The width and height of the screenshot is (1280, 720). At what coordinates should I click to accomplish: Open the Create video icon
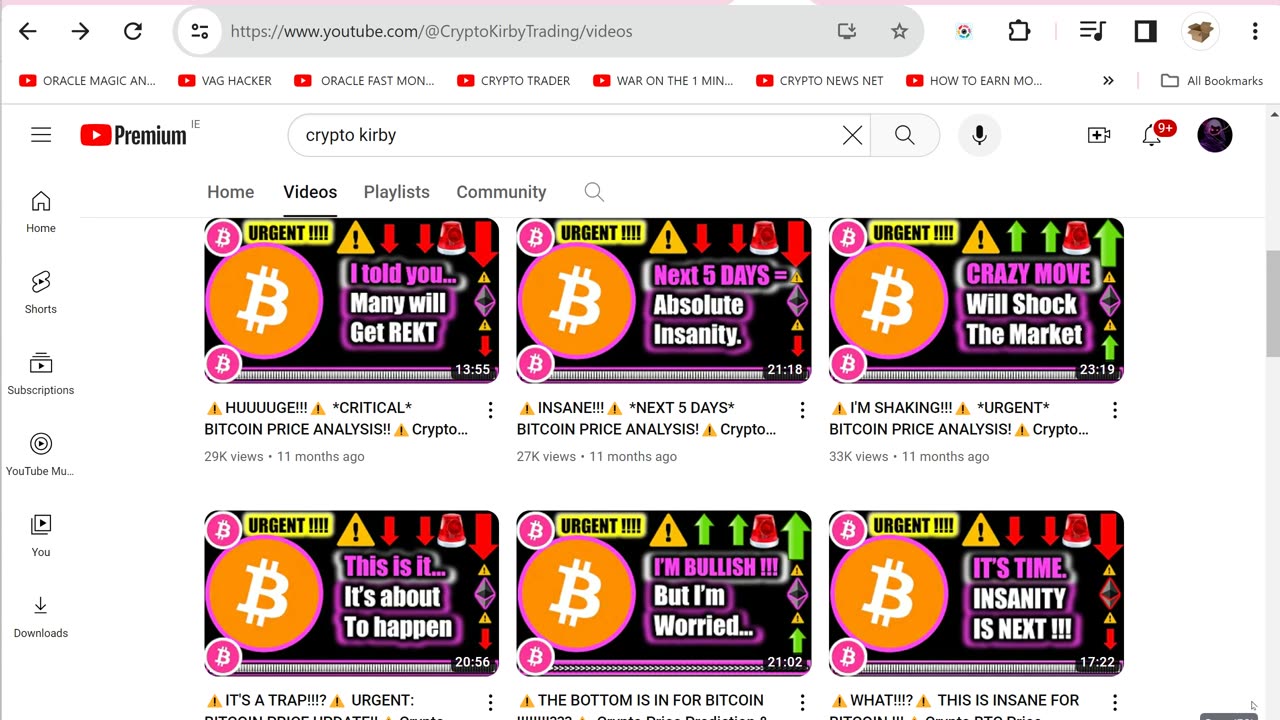tap(1099, 135)
